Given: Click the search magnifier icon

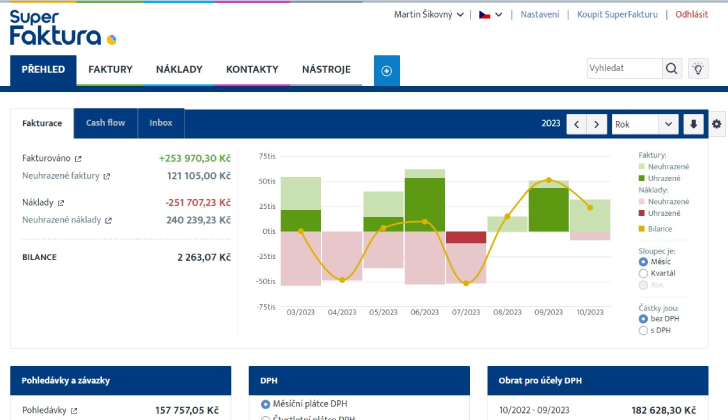Looking at the screenshot, I should (x=672, y=68).
